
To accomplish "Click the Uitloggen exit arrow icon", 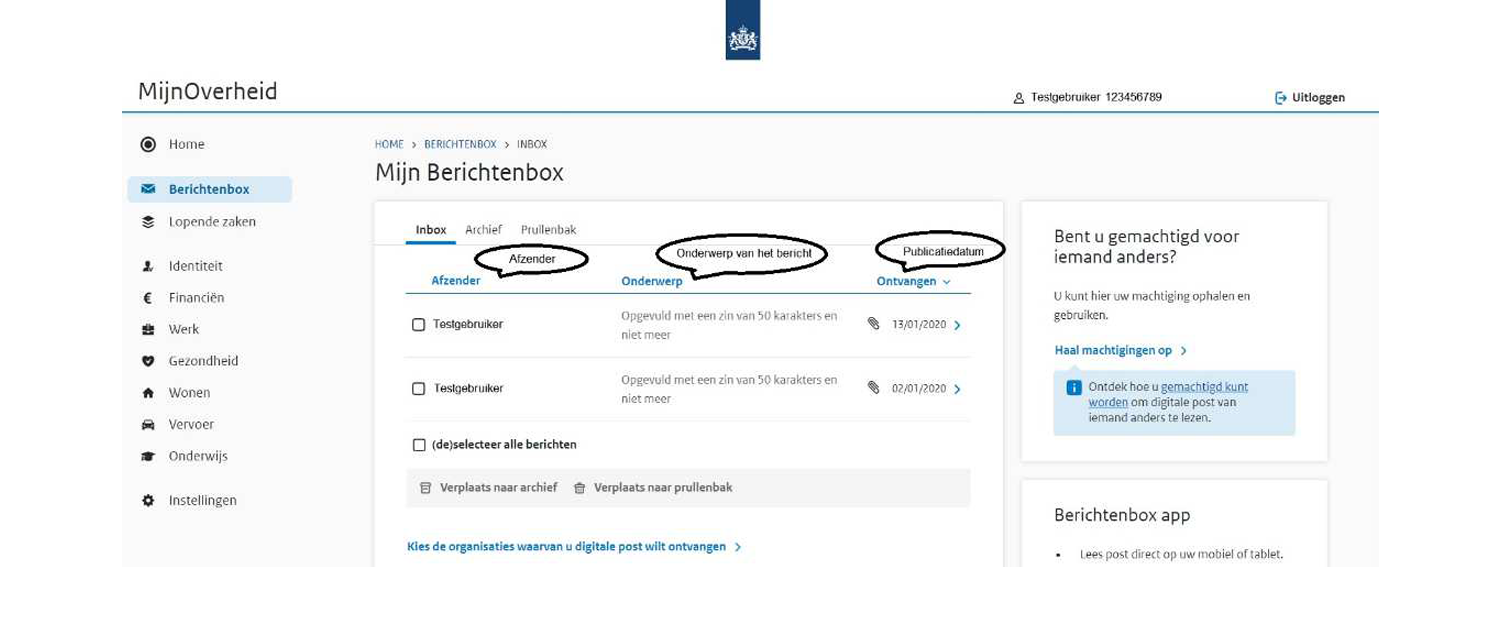I will click(1280, 98).
